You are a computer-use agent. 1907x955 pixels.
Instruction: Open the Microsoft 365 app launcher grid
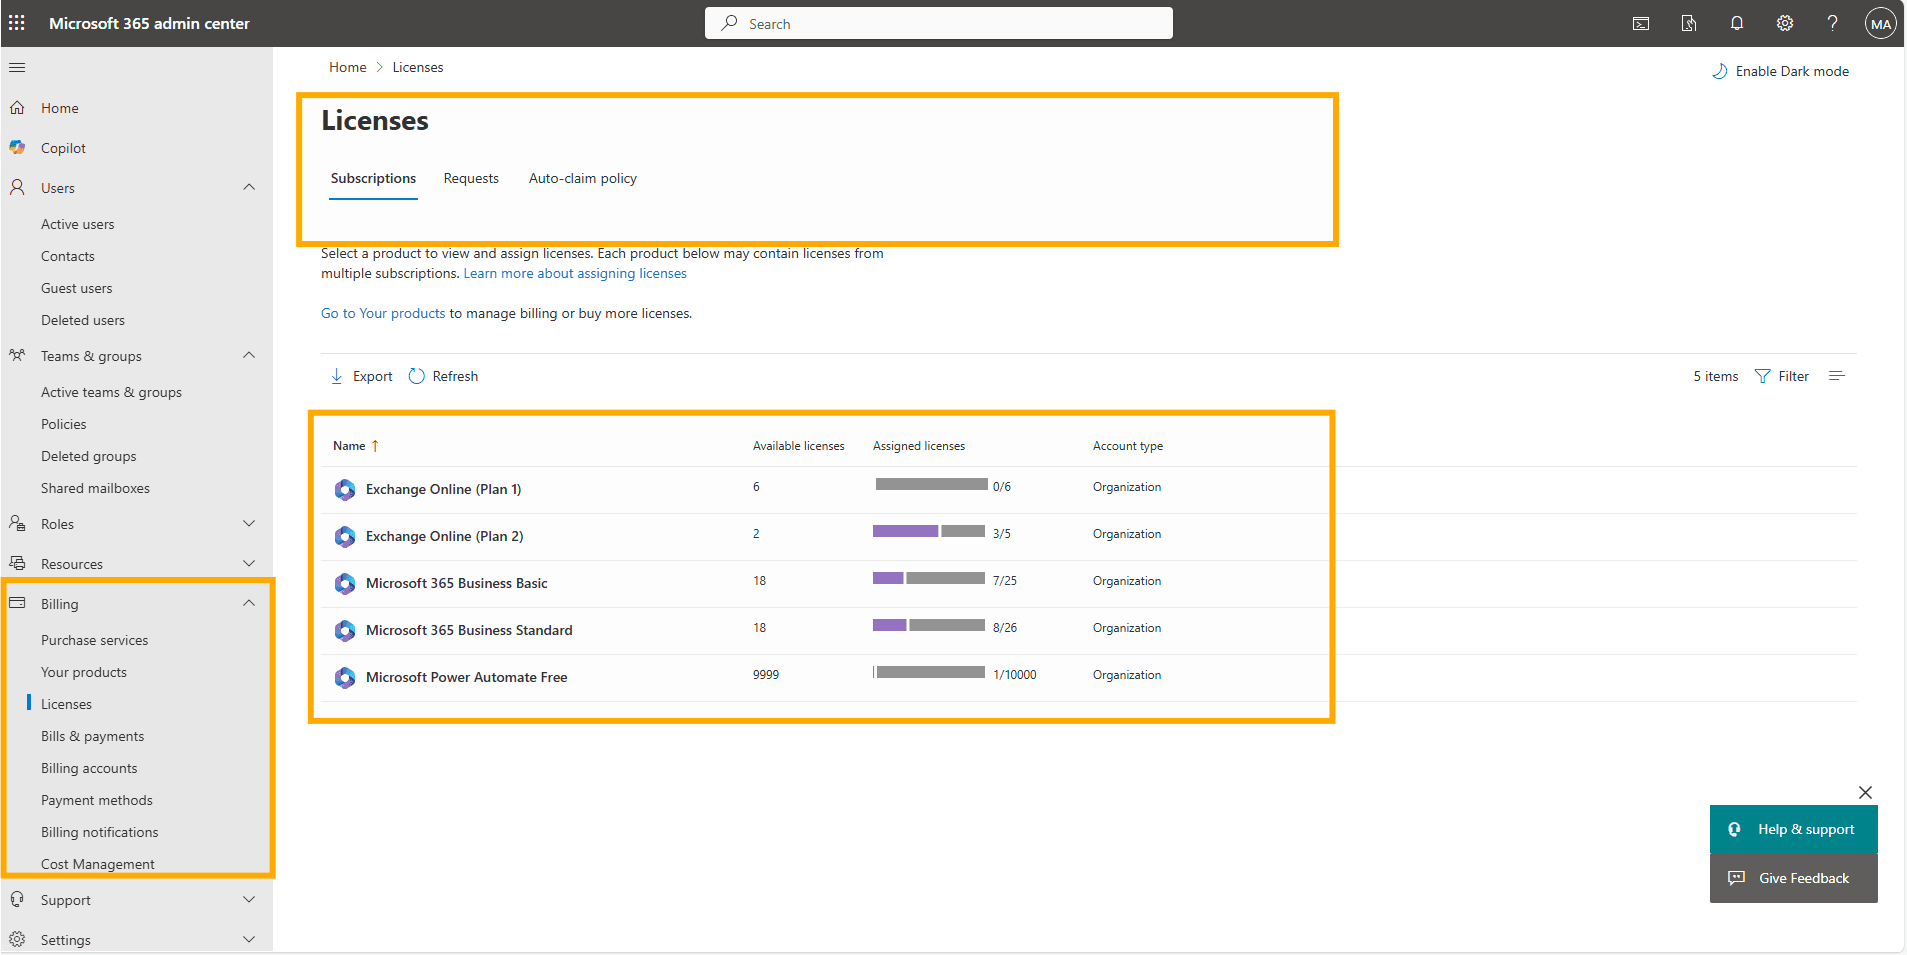click(x=17, y=23)
